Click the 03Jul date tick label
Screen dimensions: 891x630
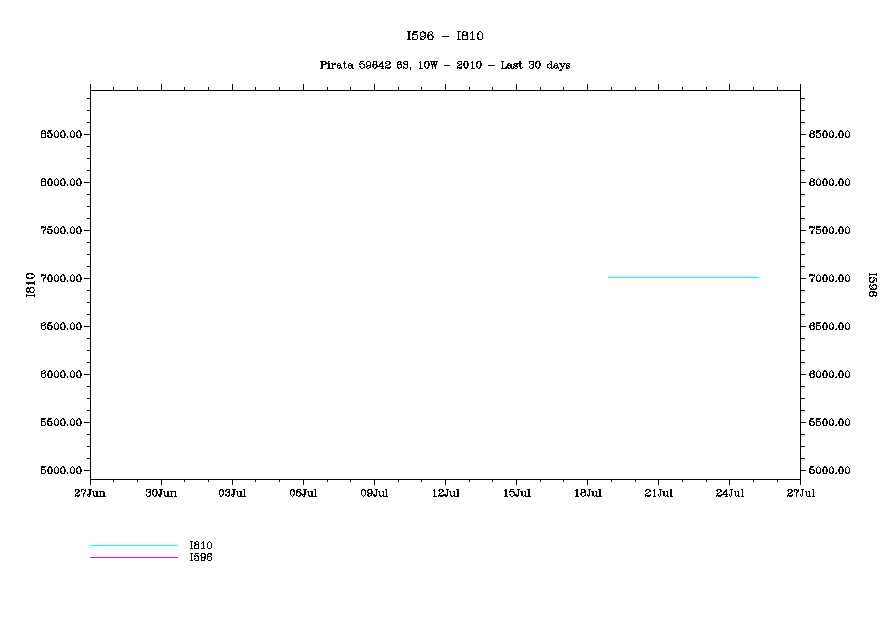click(232, 493)
